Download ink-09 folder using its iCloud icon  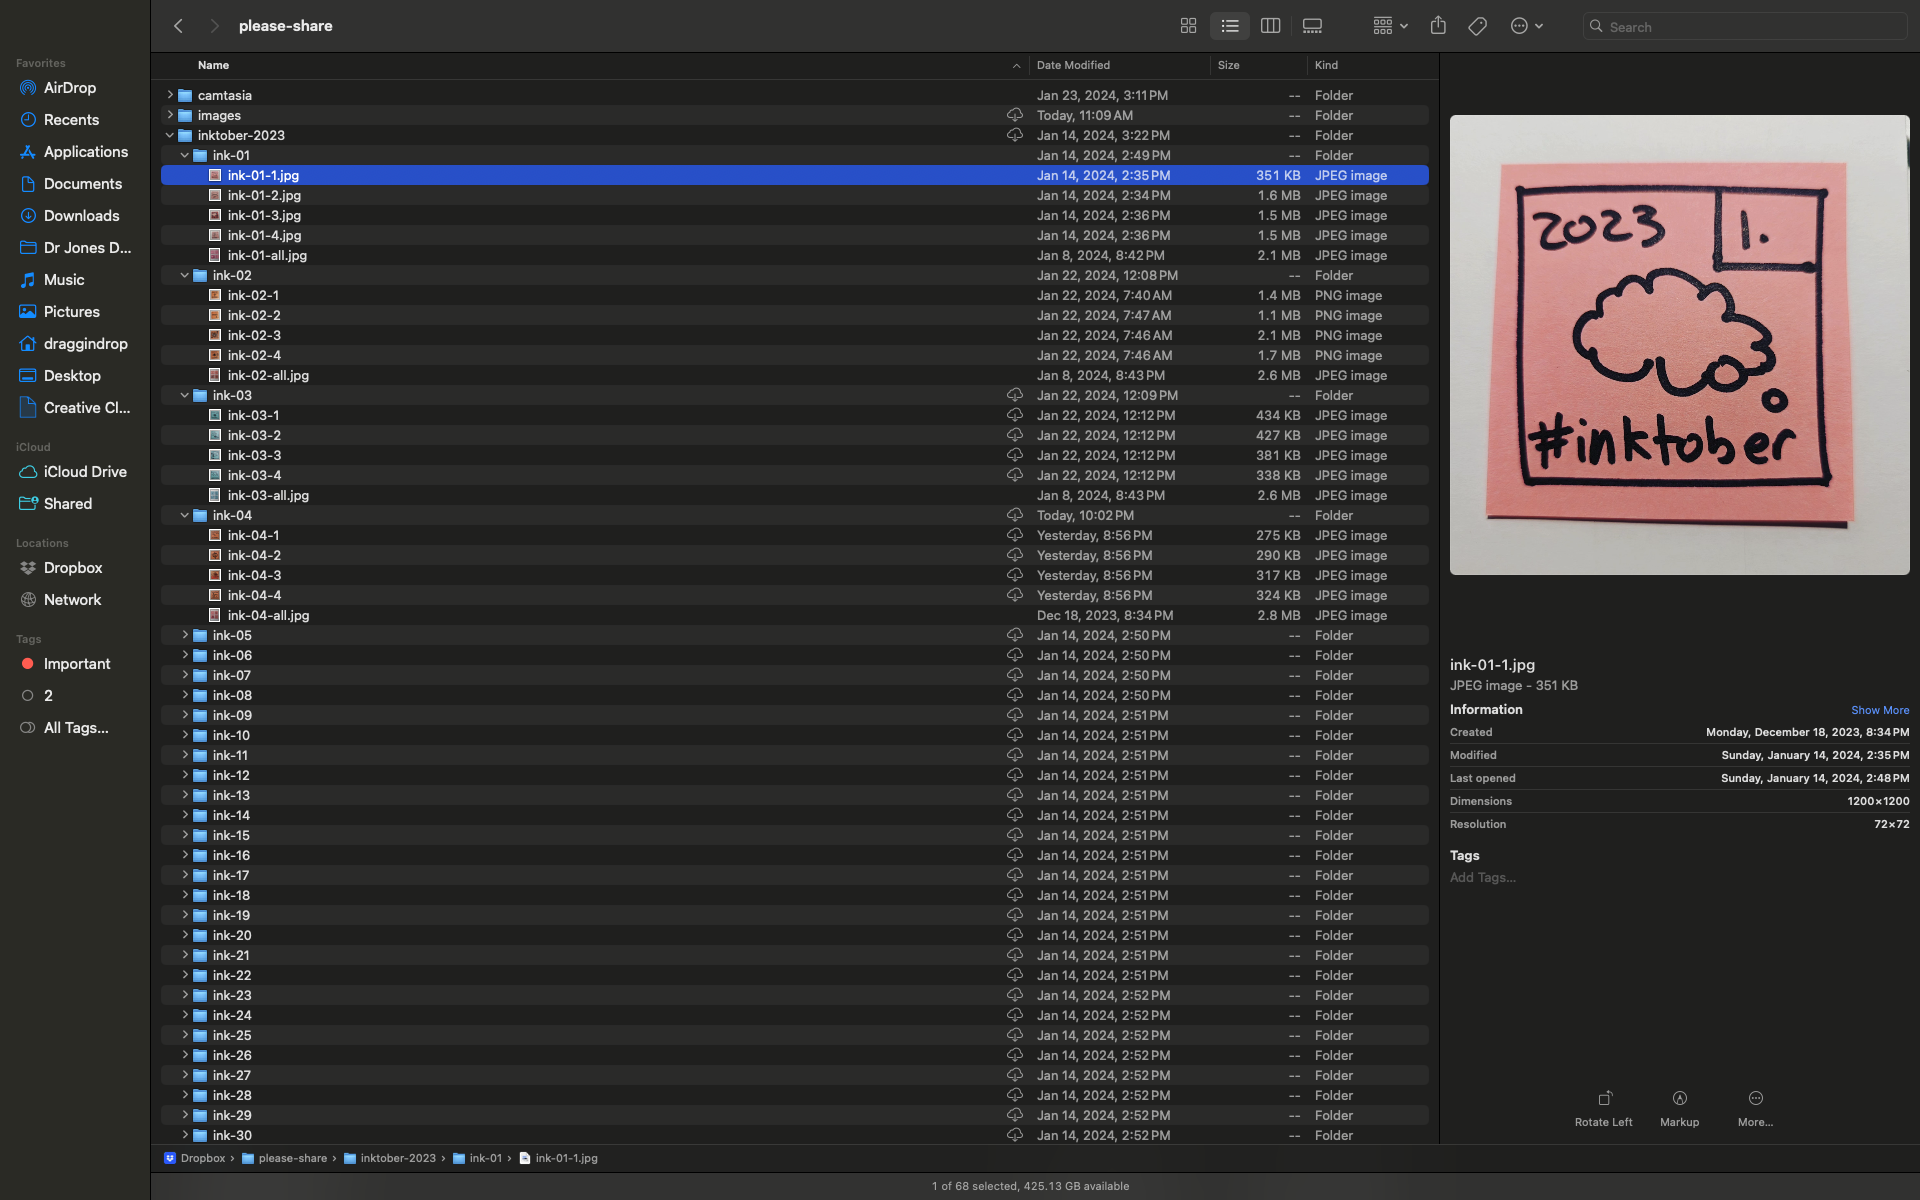[x=1016, y=715]
